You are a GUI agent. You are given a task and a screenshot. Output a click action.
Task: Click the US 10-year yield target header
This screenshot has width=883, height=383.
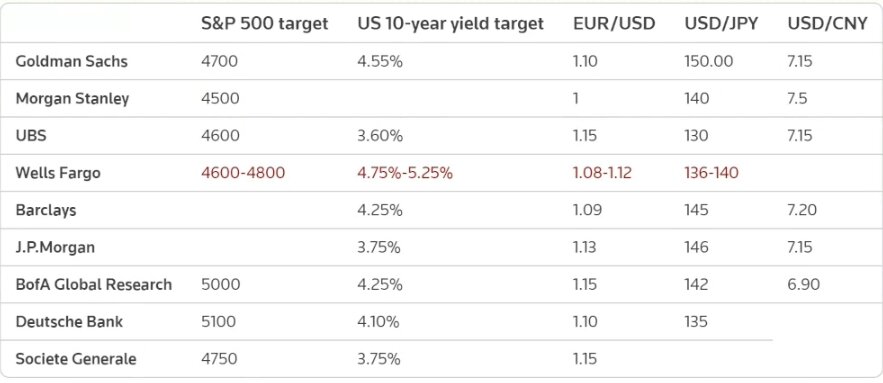(x=451, y=24)
